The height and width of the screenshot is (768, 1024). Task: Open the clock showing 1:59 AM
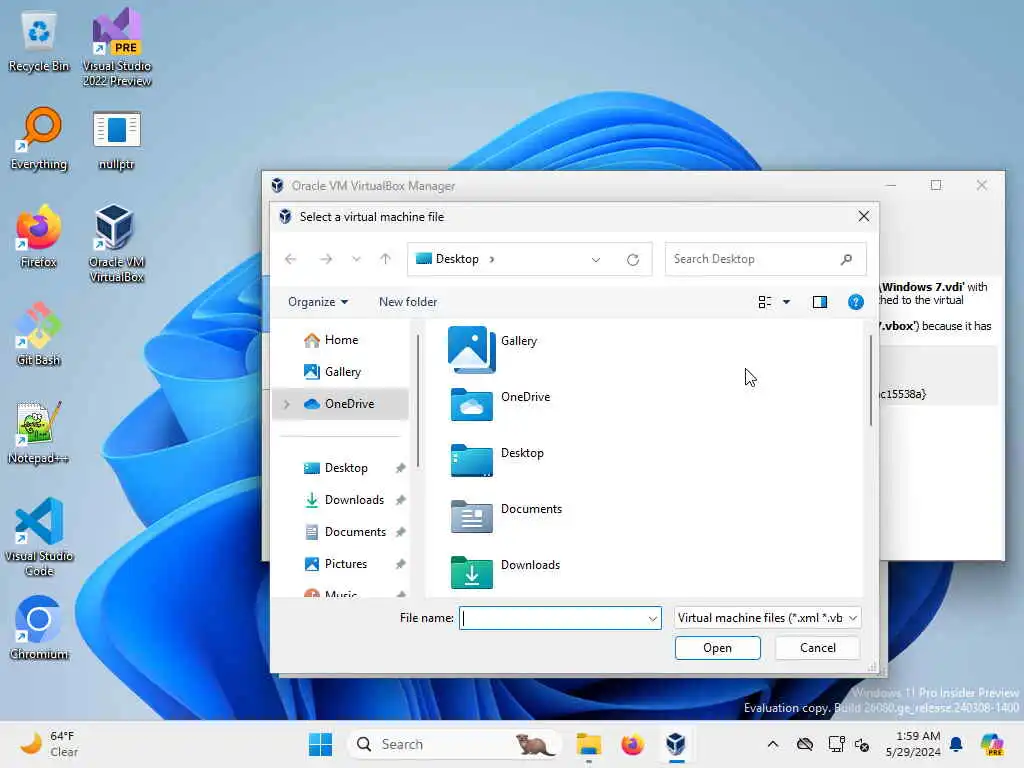[913, 744]
